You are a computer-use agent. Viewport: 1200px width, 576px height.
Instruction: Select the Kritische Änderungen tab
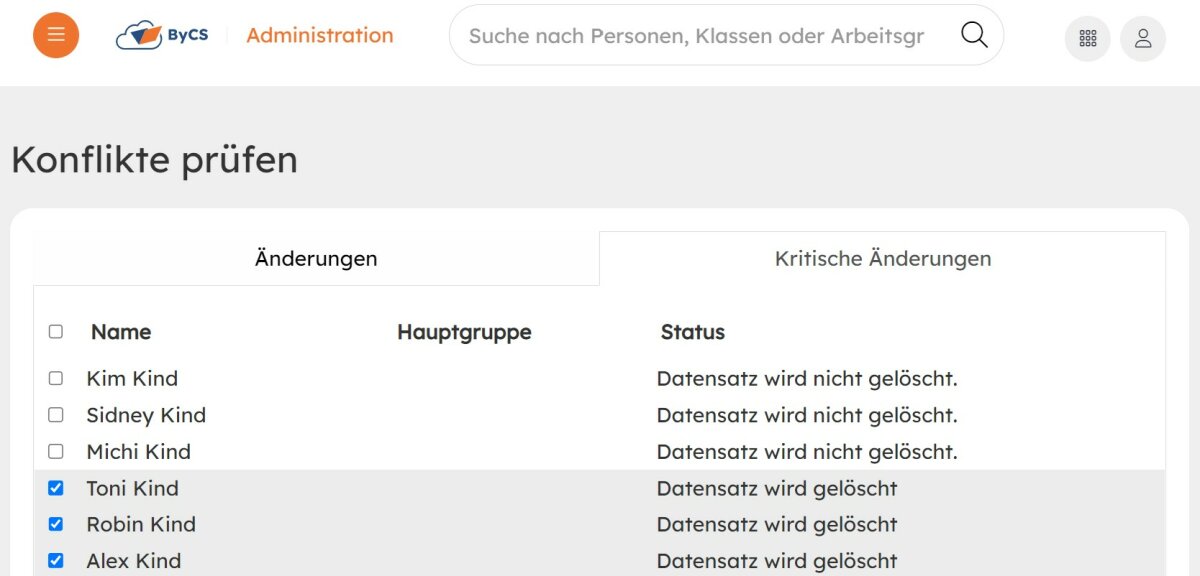click(x=882, y=258)
